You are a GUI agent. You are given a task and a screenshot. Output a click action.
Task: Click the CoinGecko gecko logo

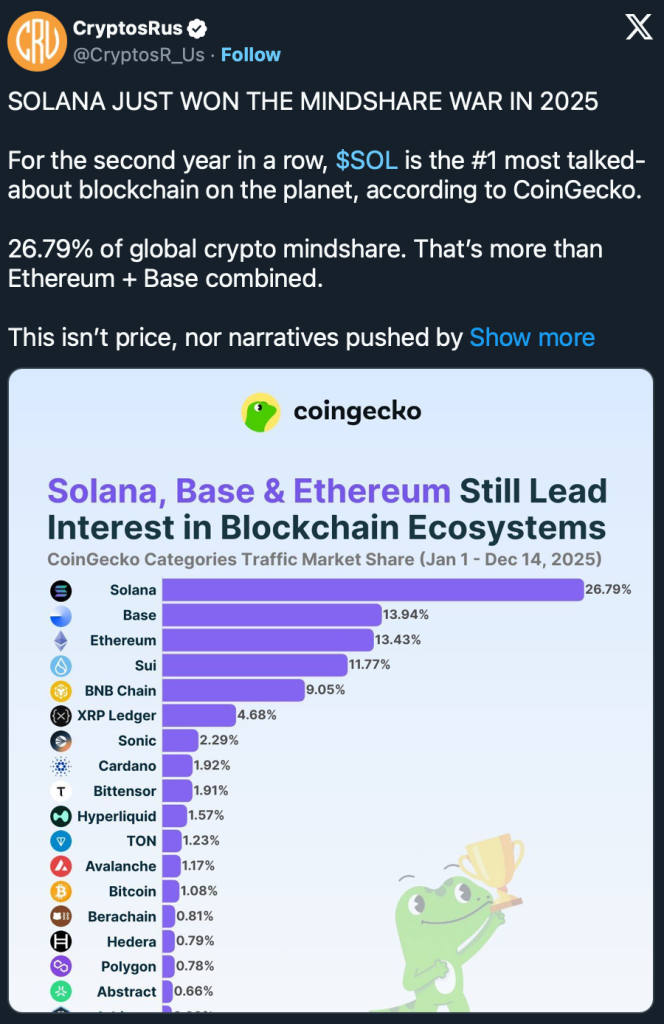[261, 412]
